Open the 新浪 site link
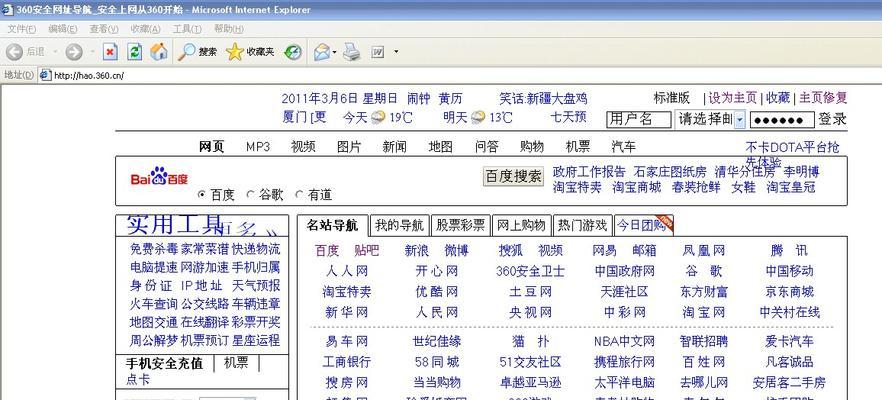This screenshot has height=400, width=882. 417,250
